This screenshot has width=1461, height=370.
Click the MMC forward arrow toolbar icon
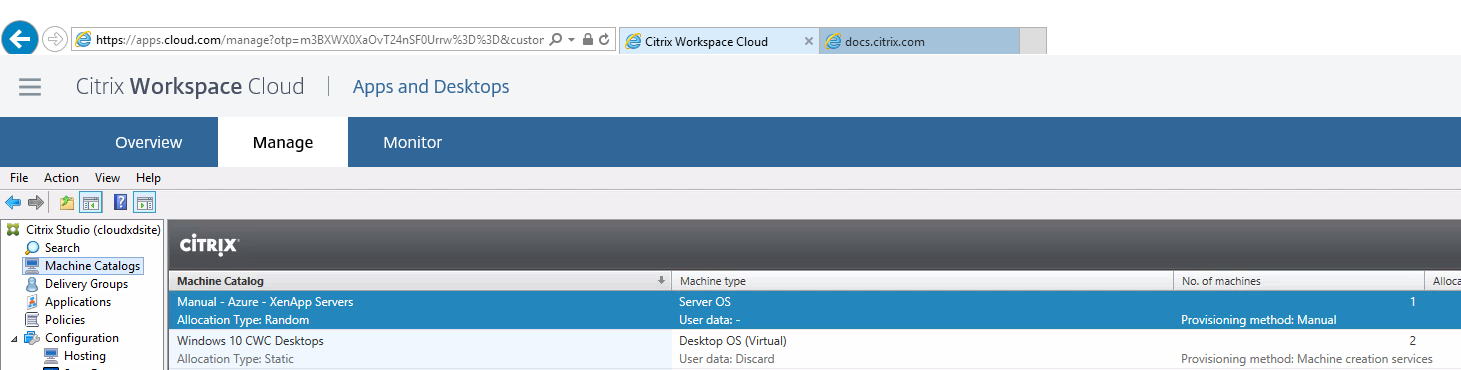click(x=36, y=203)
